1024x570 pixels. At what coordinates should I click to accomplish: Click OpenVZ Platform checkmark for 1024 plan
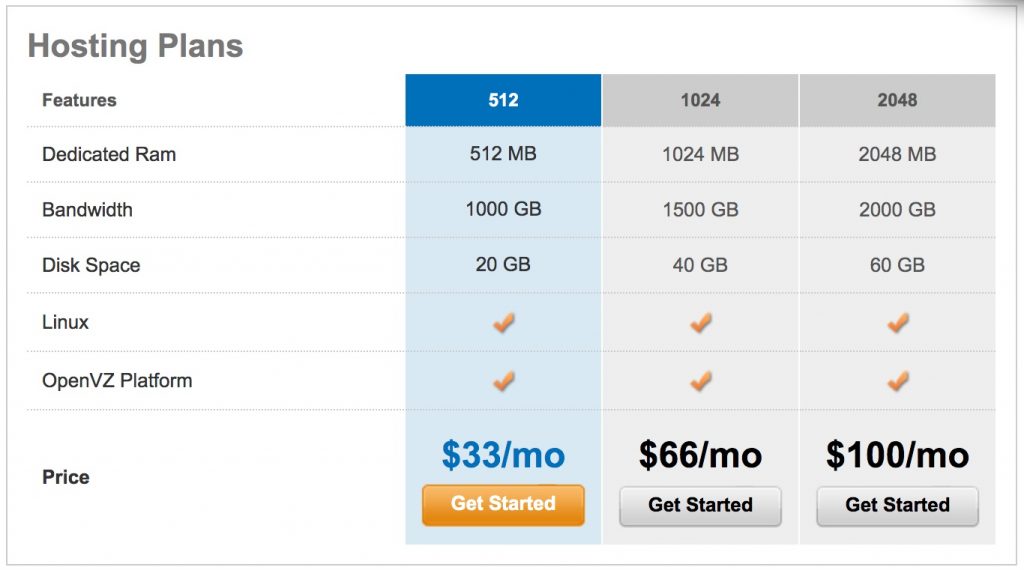click(701, 380)
